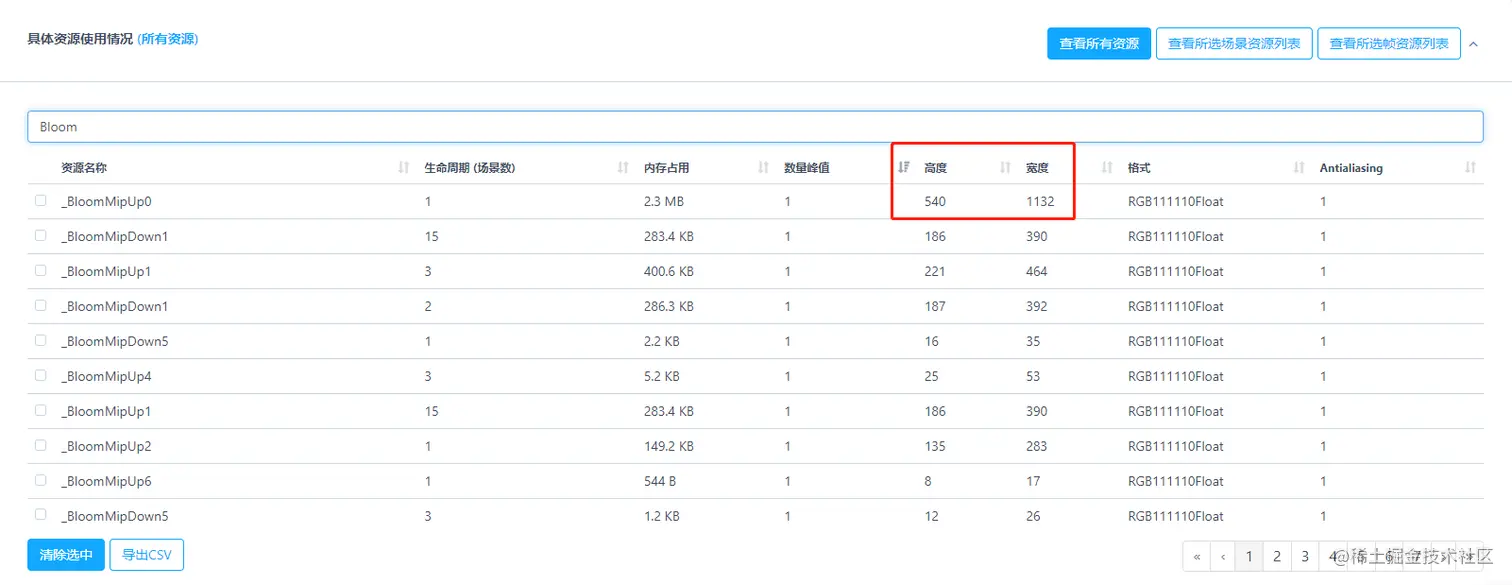Click the height value 187
Viewport: 1512px width, 585px height.
coord(935,306)
